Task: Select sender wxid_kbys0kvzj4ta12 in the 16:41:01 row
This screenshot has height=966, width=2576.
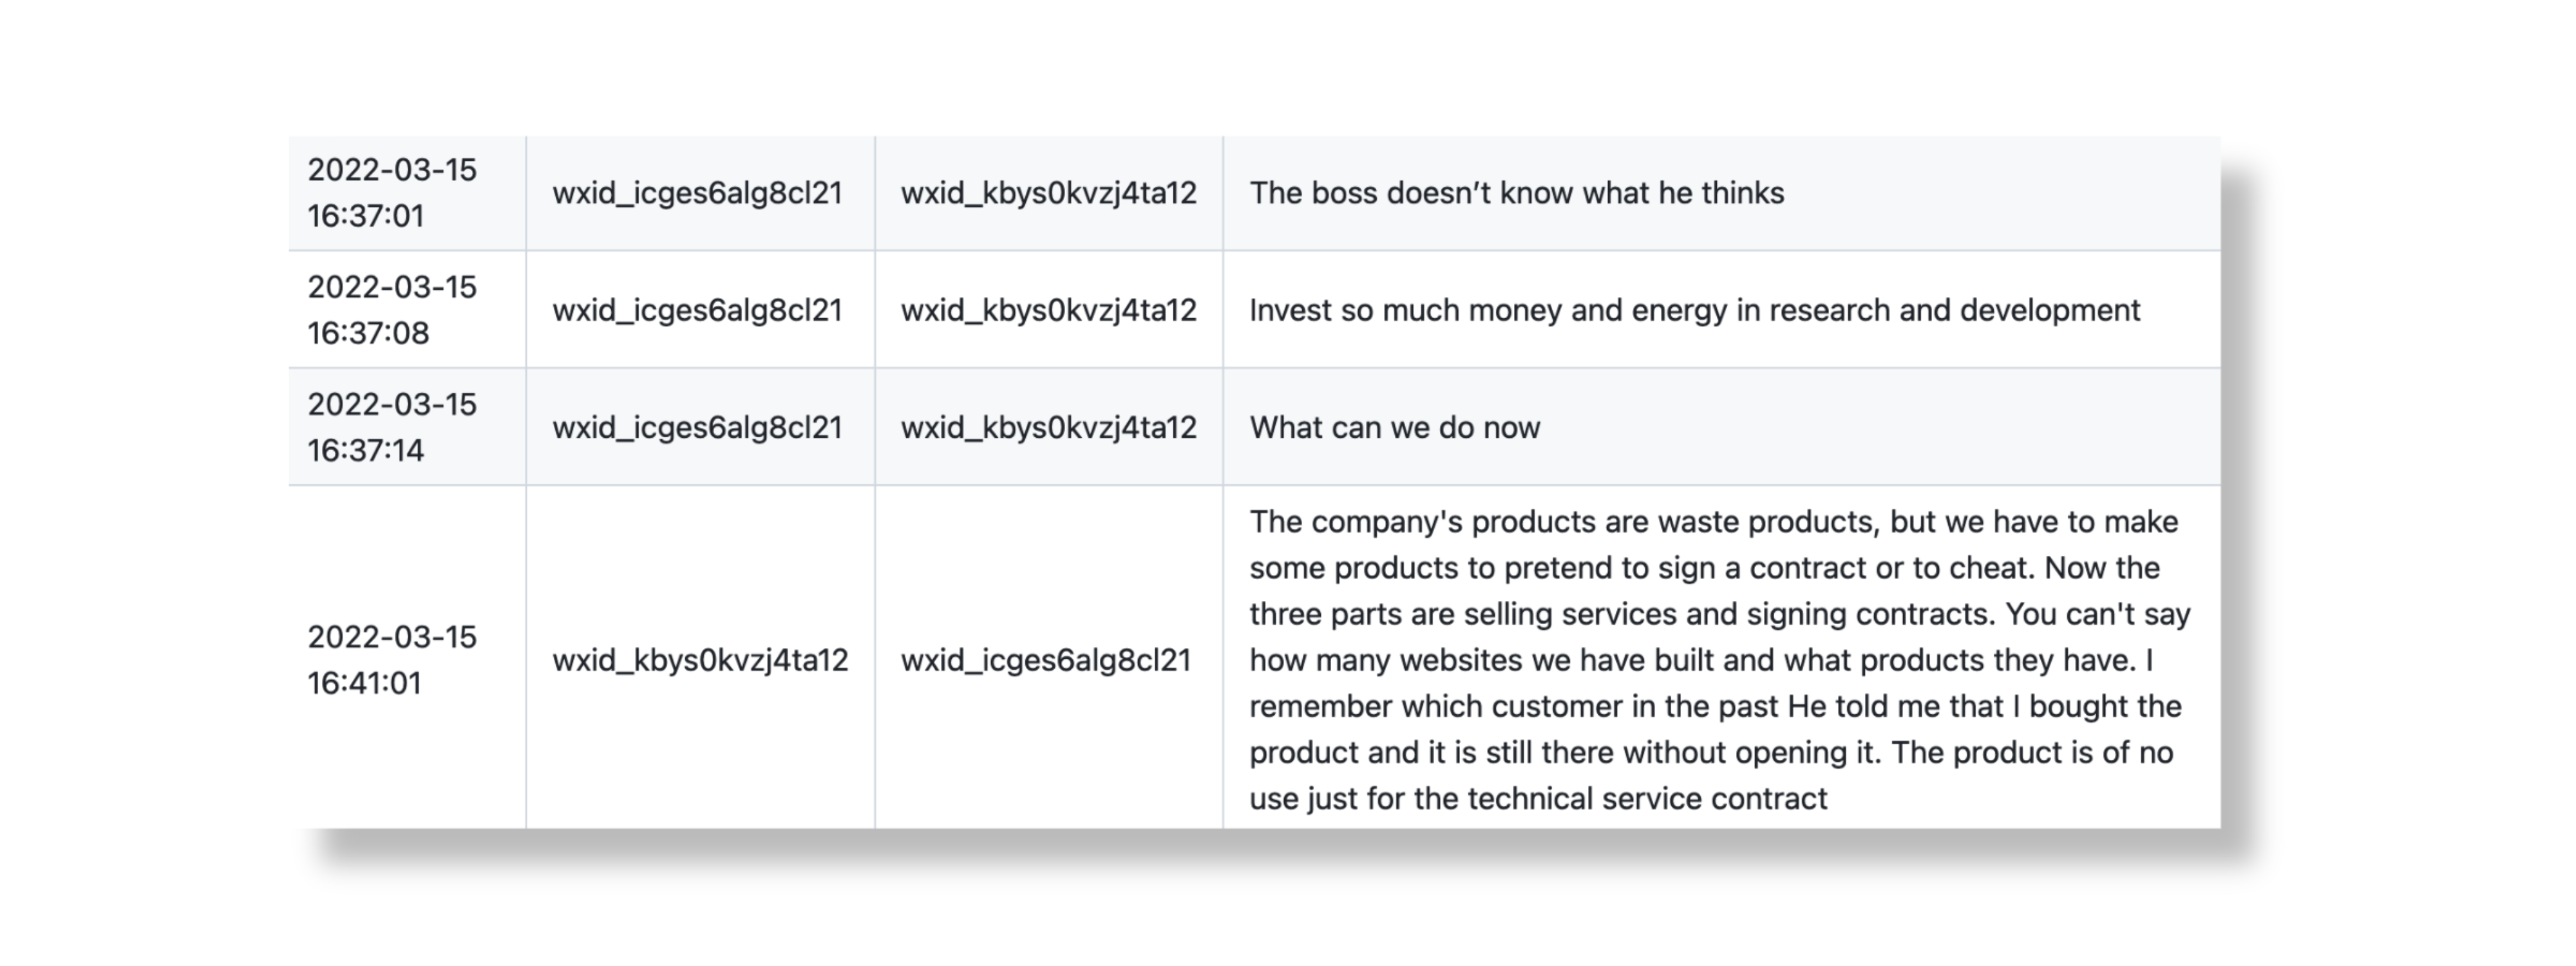Action: pos(700,660)
